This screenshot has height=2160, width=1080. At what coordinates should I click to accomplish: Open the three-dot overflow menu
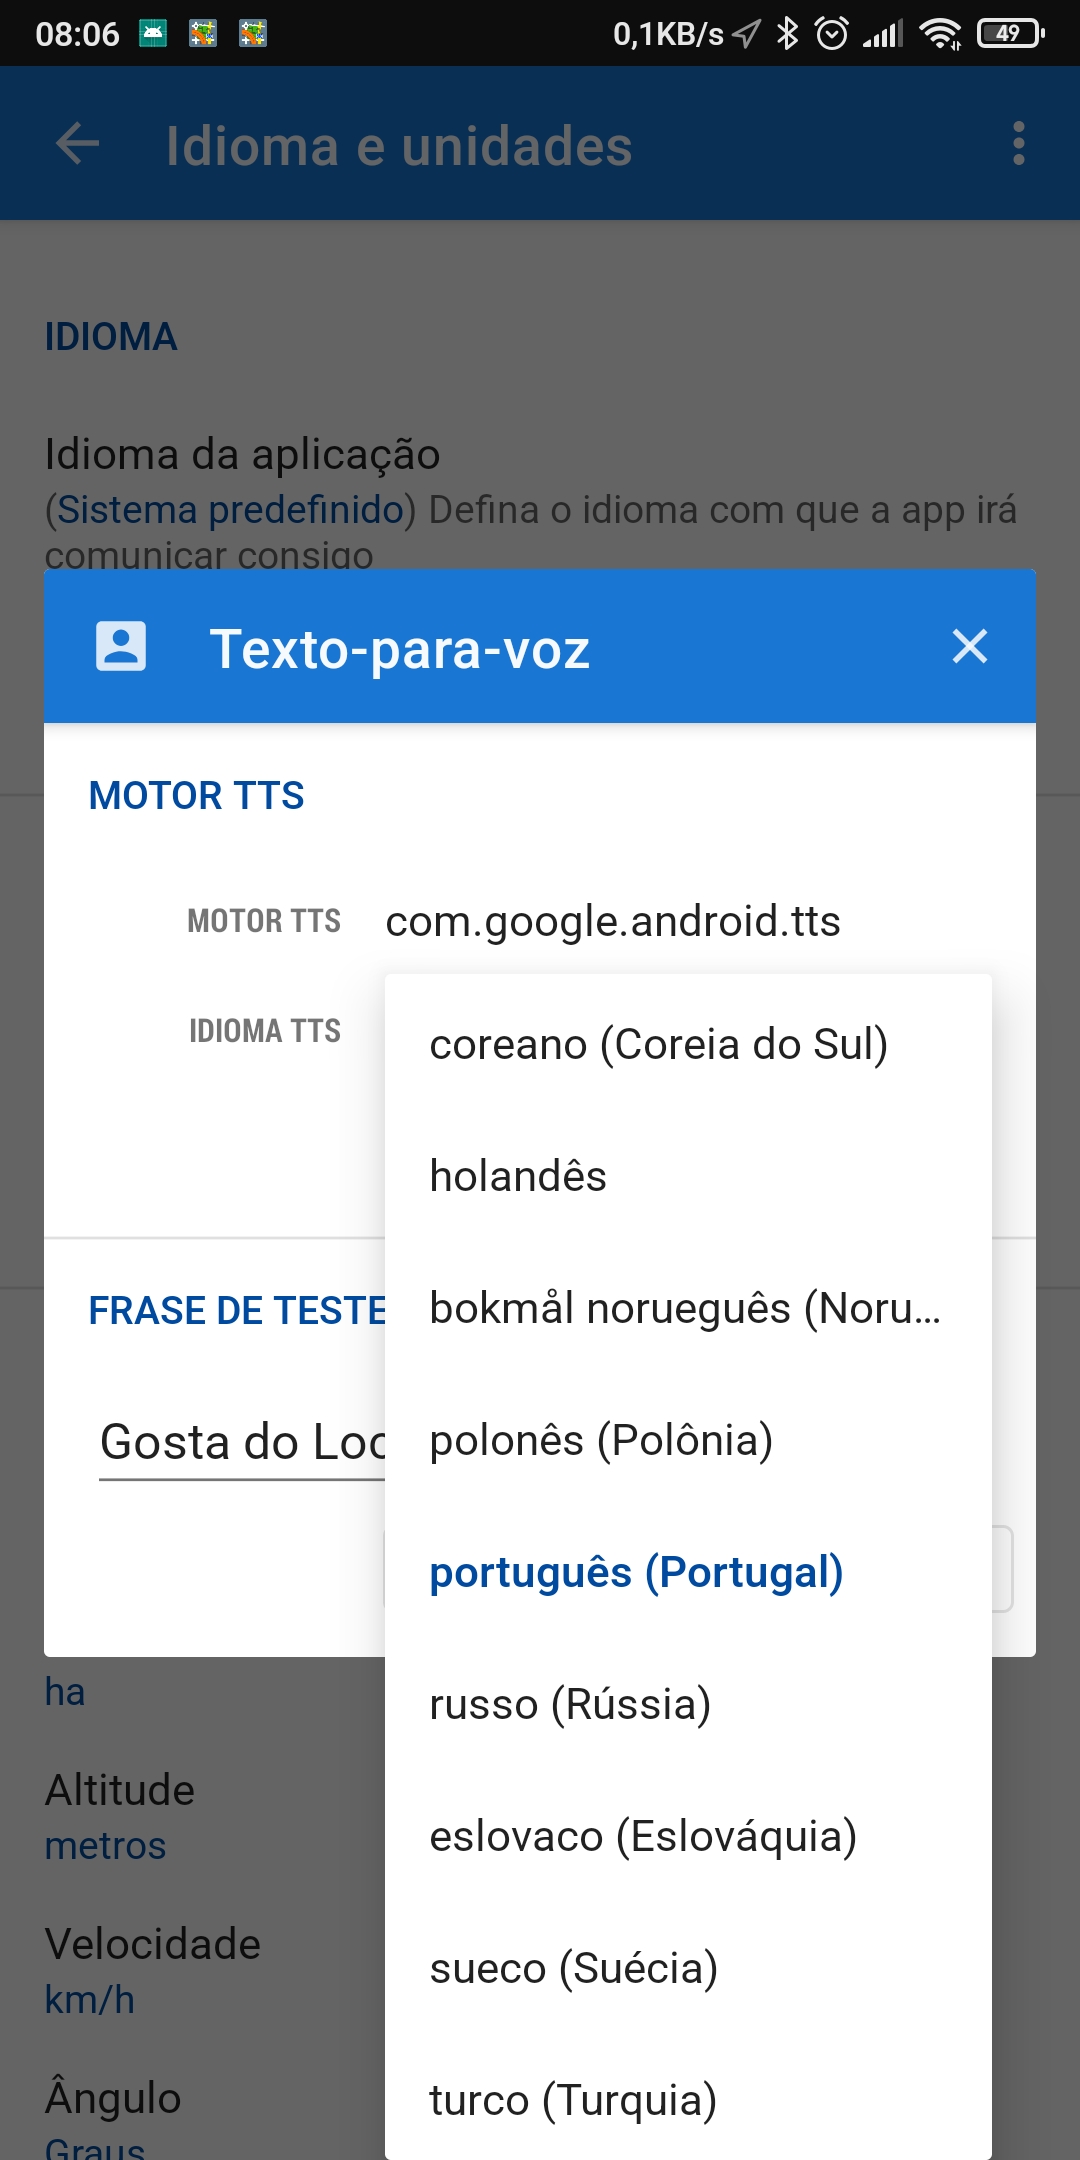1018,144
